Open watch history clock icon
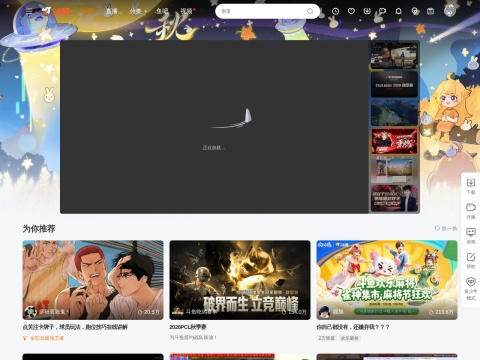The image size is (480, 360). pyautogui.click(x=335, y=11)
